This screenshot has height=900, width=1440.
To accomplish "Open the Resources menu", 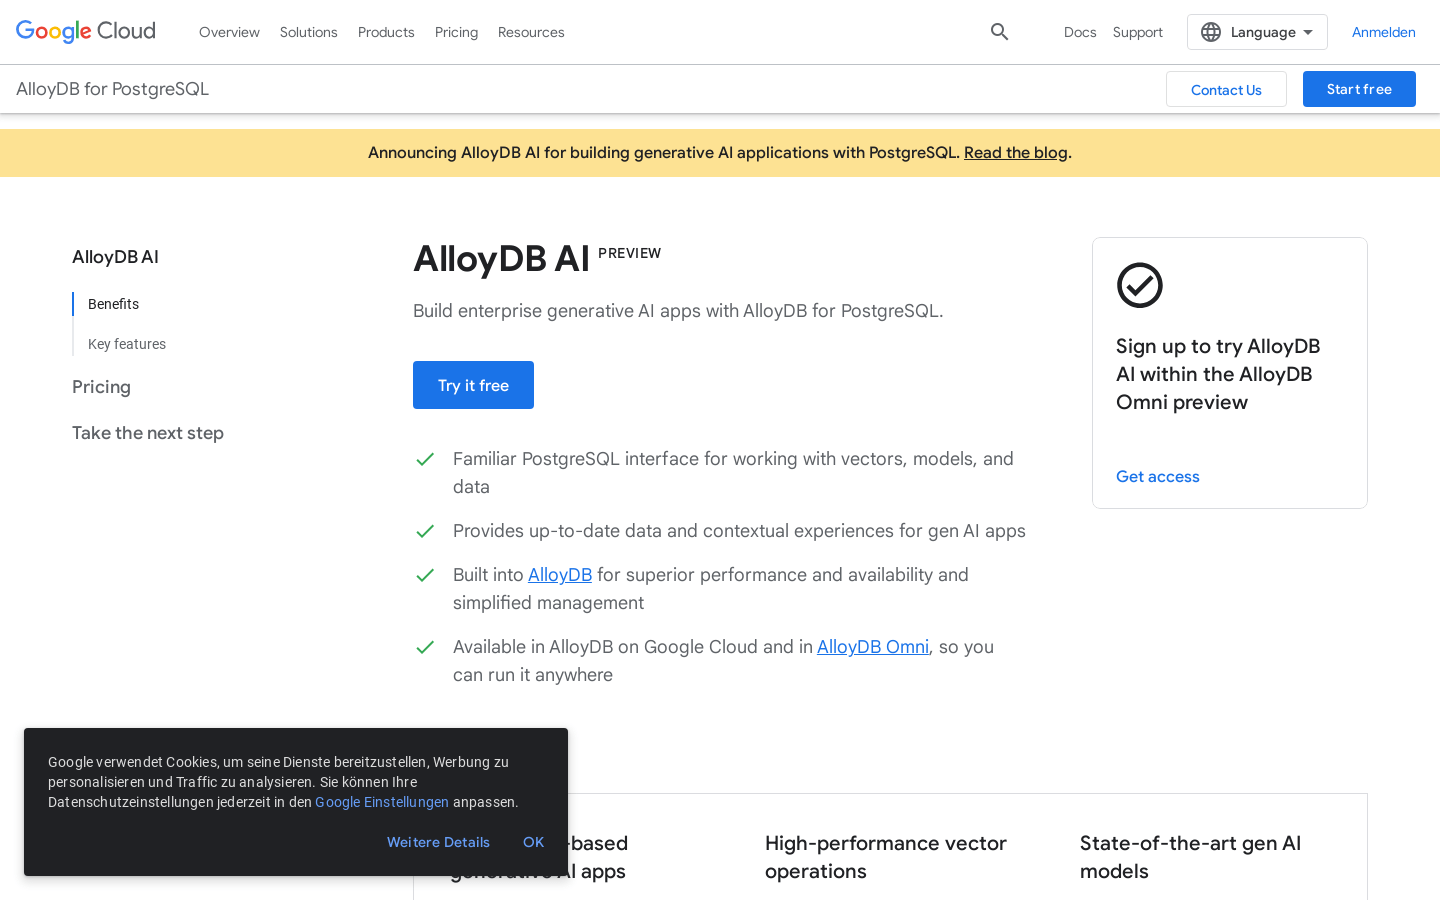I will tap(531, 32).
